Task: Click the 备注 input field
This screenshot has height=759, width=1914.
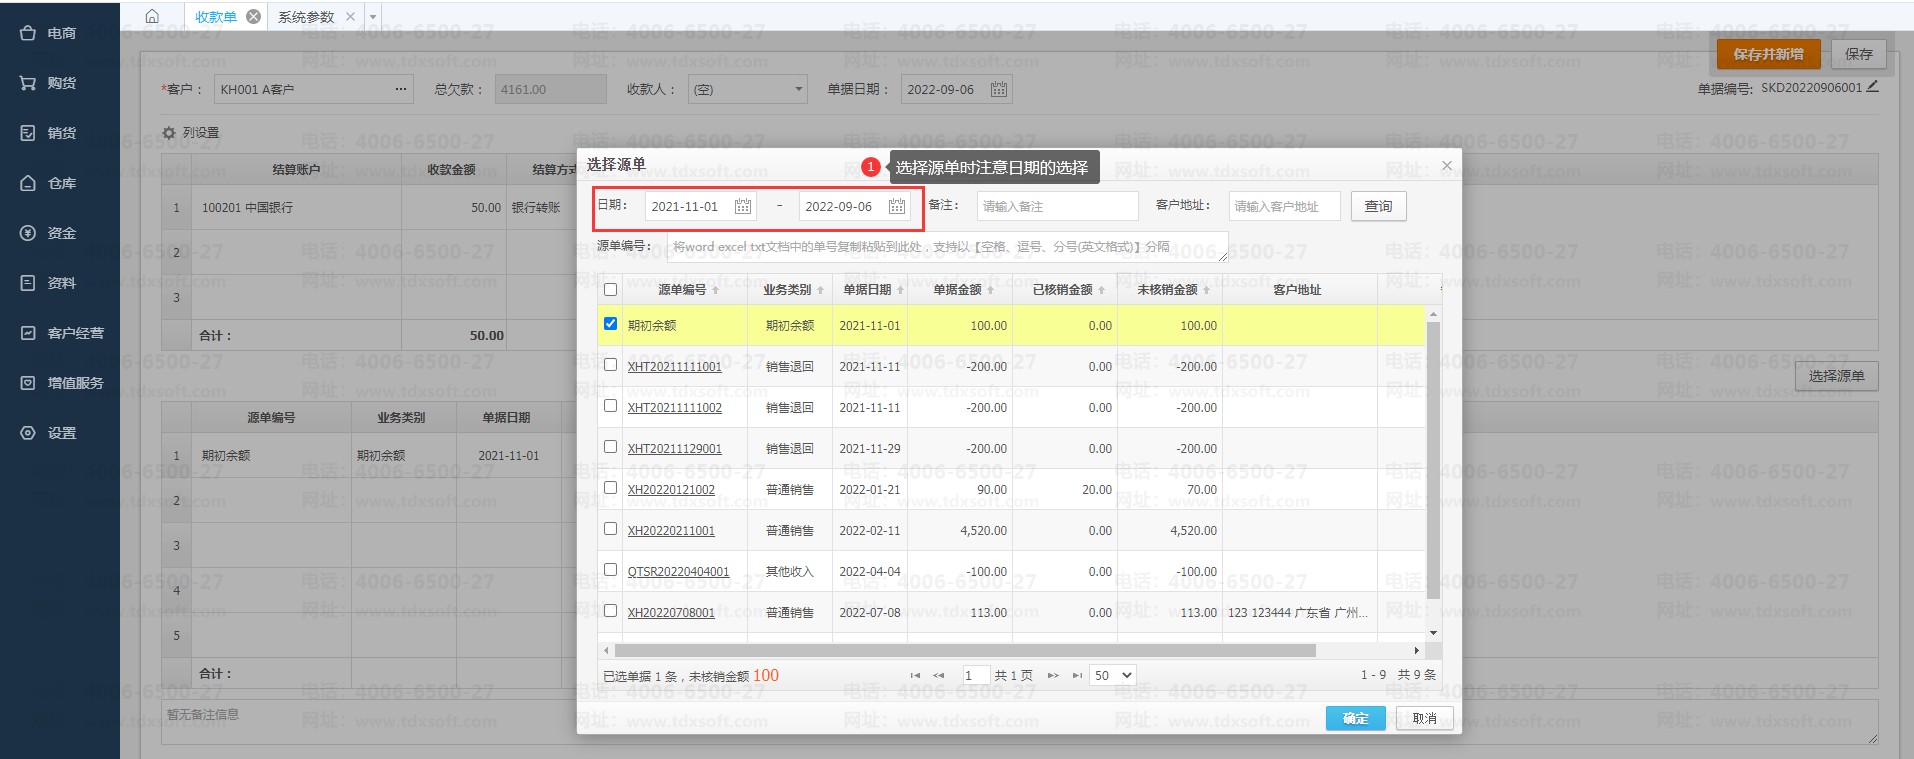Action: pyautogui.click(x=1057, y=207)
